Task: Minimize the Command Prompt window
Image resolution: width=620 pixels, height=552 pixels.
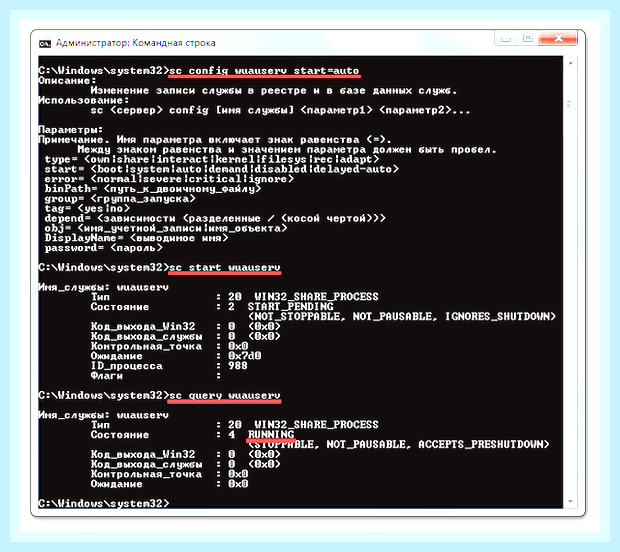Action: 506,38
